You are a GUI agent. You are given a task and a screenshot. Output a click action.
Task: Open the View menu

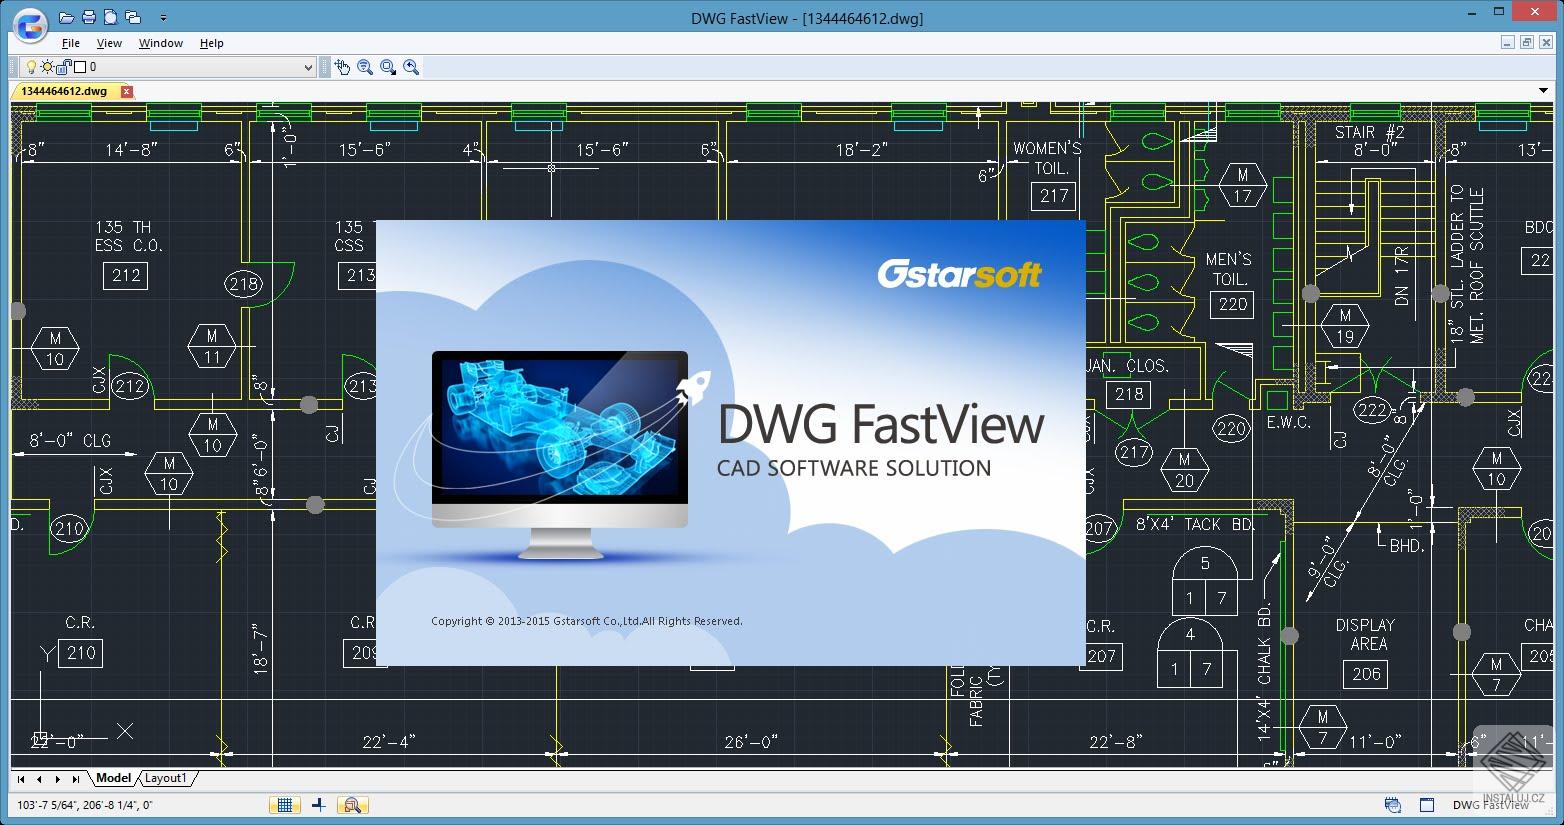pyautogui.click(x=108, y=43)
